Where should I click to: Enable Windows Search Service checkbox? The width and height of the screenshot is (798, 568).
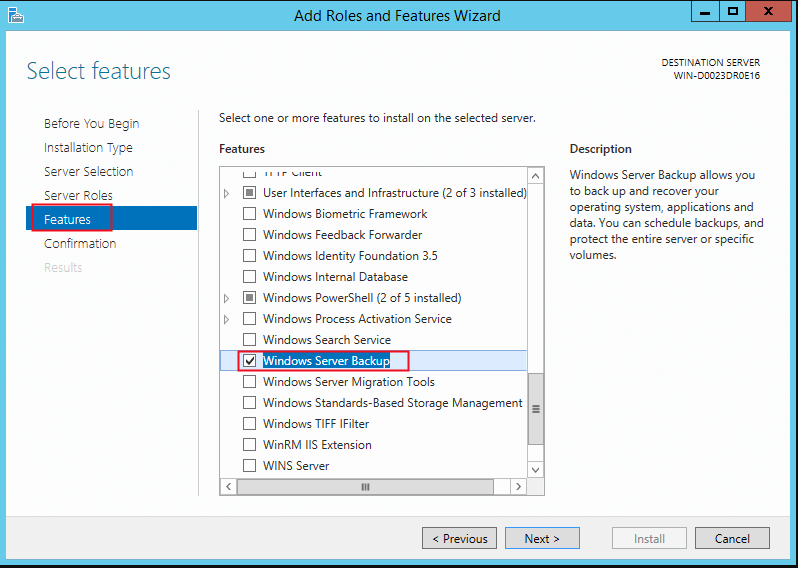250,340
